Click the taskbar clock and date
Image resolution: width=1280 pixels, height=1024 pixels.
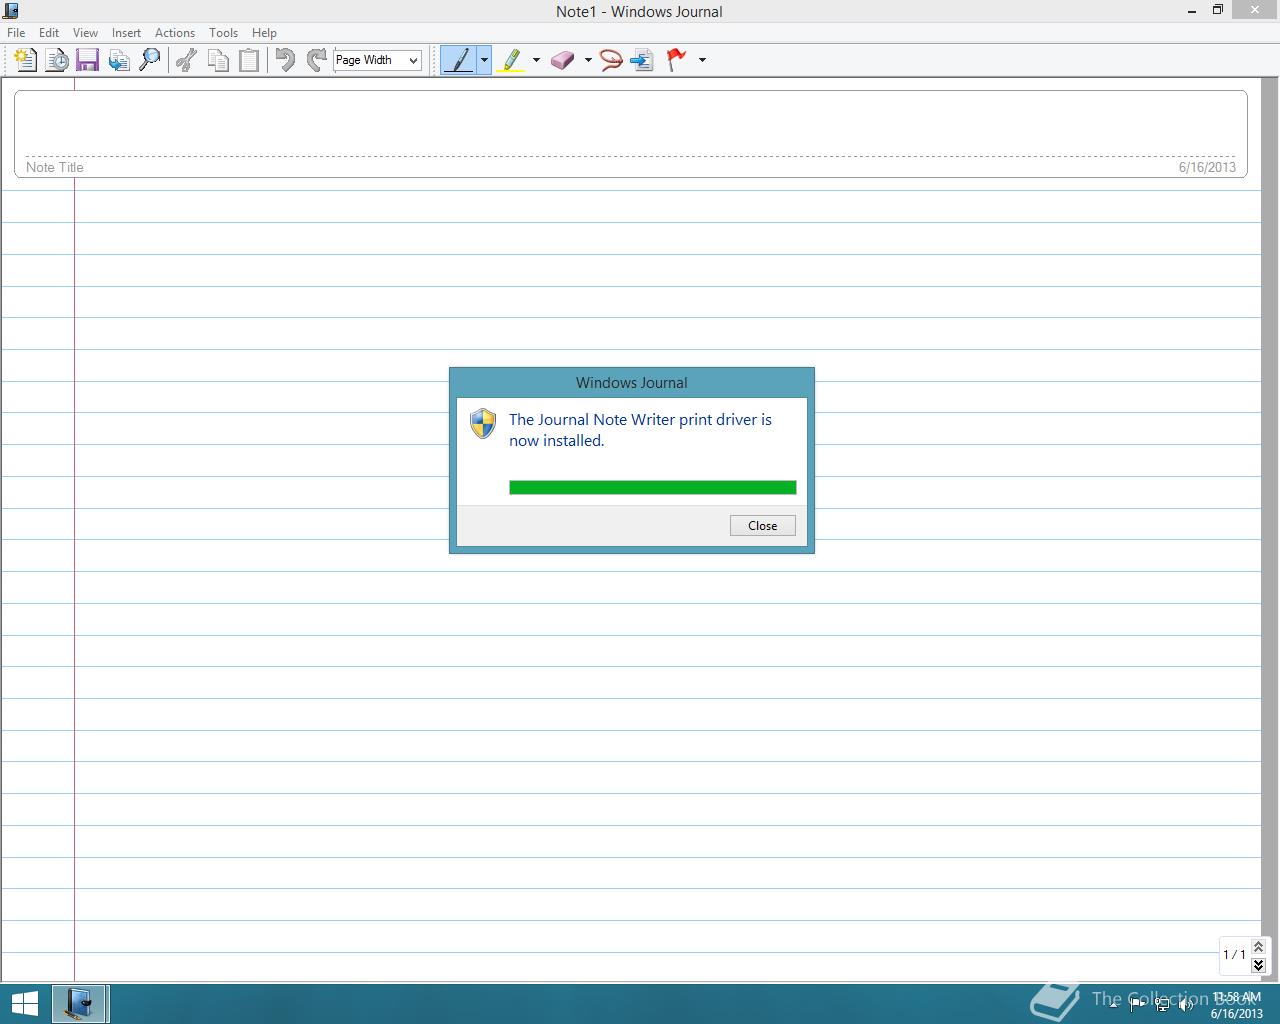1237,1005
